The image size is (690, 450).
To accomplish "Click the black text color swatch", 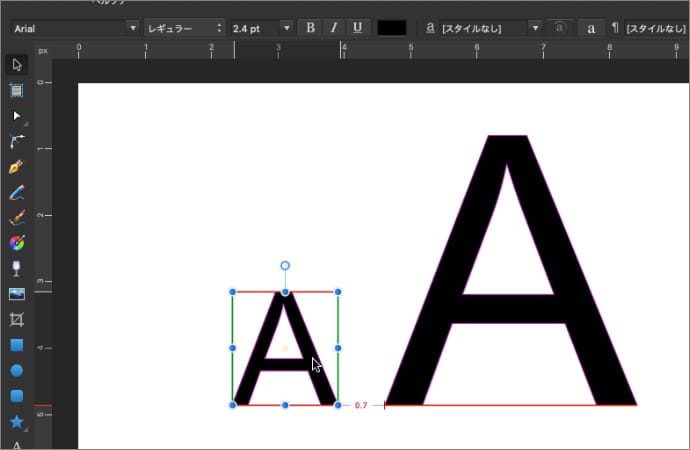I will pyautogui.click(x=391, y=28).
